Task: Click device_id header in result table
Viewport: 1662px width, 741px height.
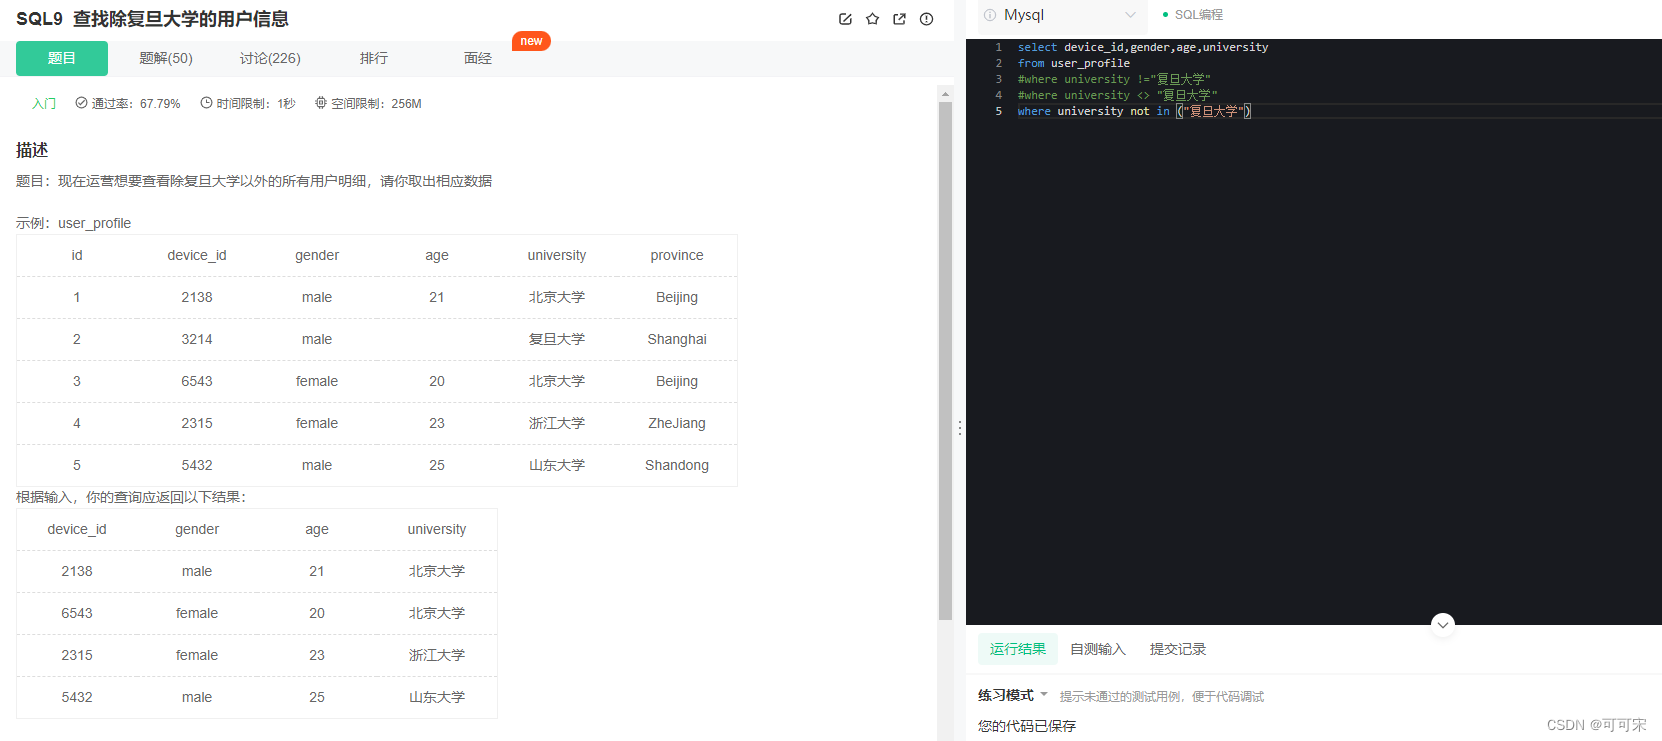Action: coord(77,529)
